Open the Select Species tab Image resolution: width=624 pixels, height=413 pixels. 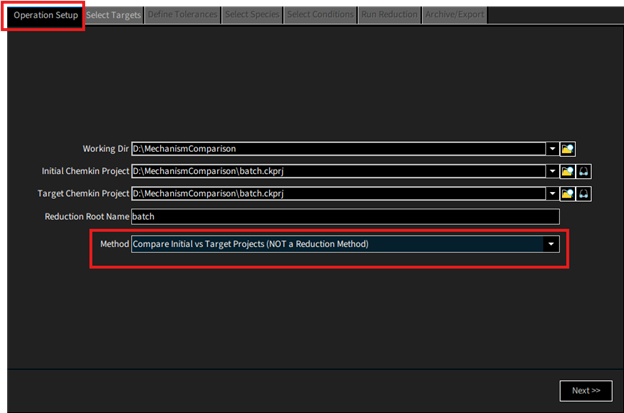point(252,15)
